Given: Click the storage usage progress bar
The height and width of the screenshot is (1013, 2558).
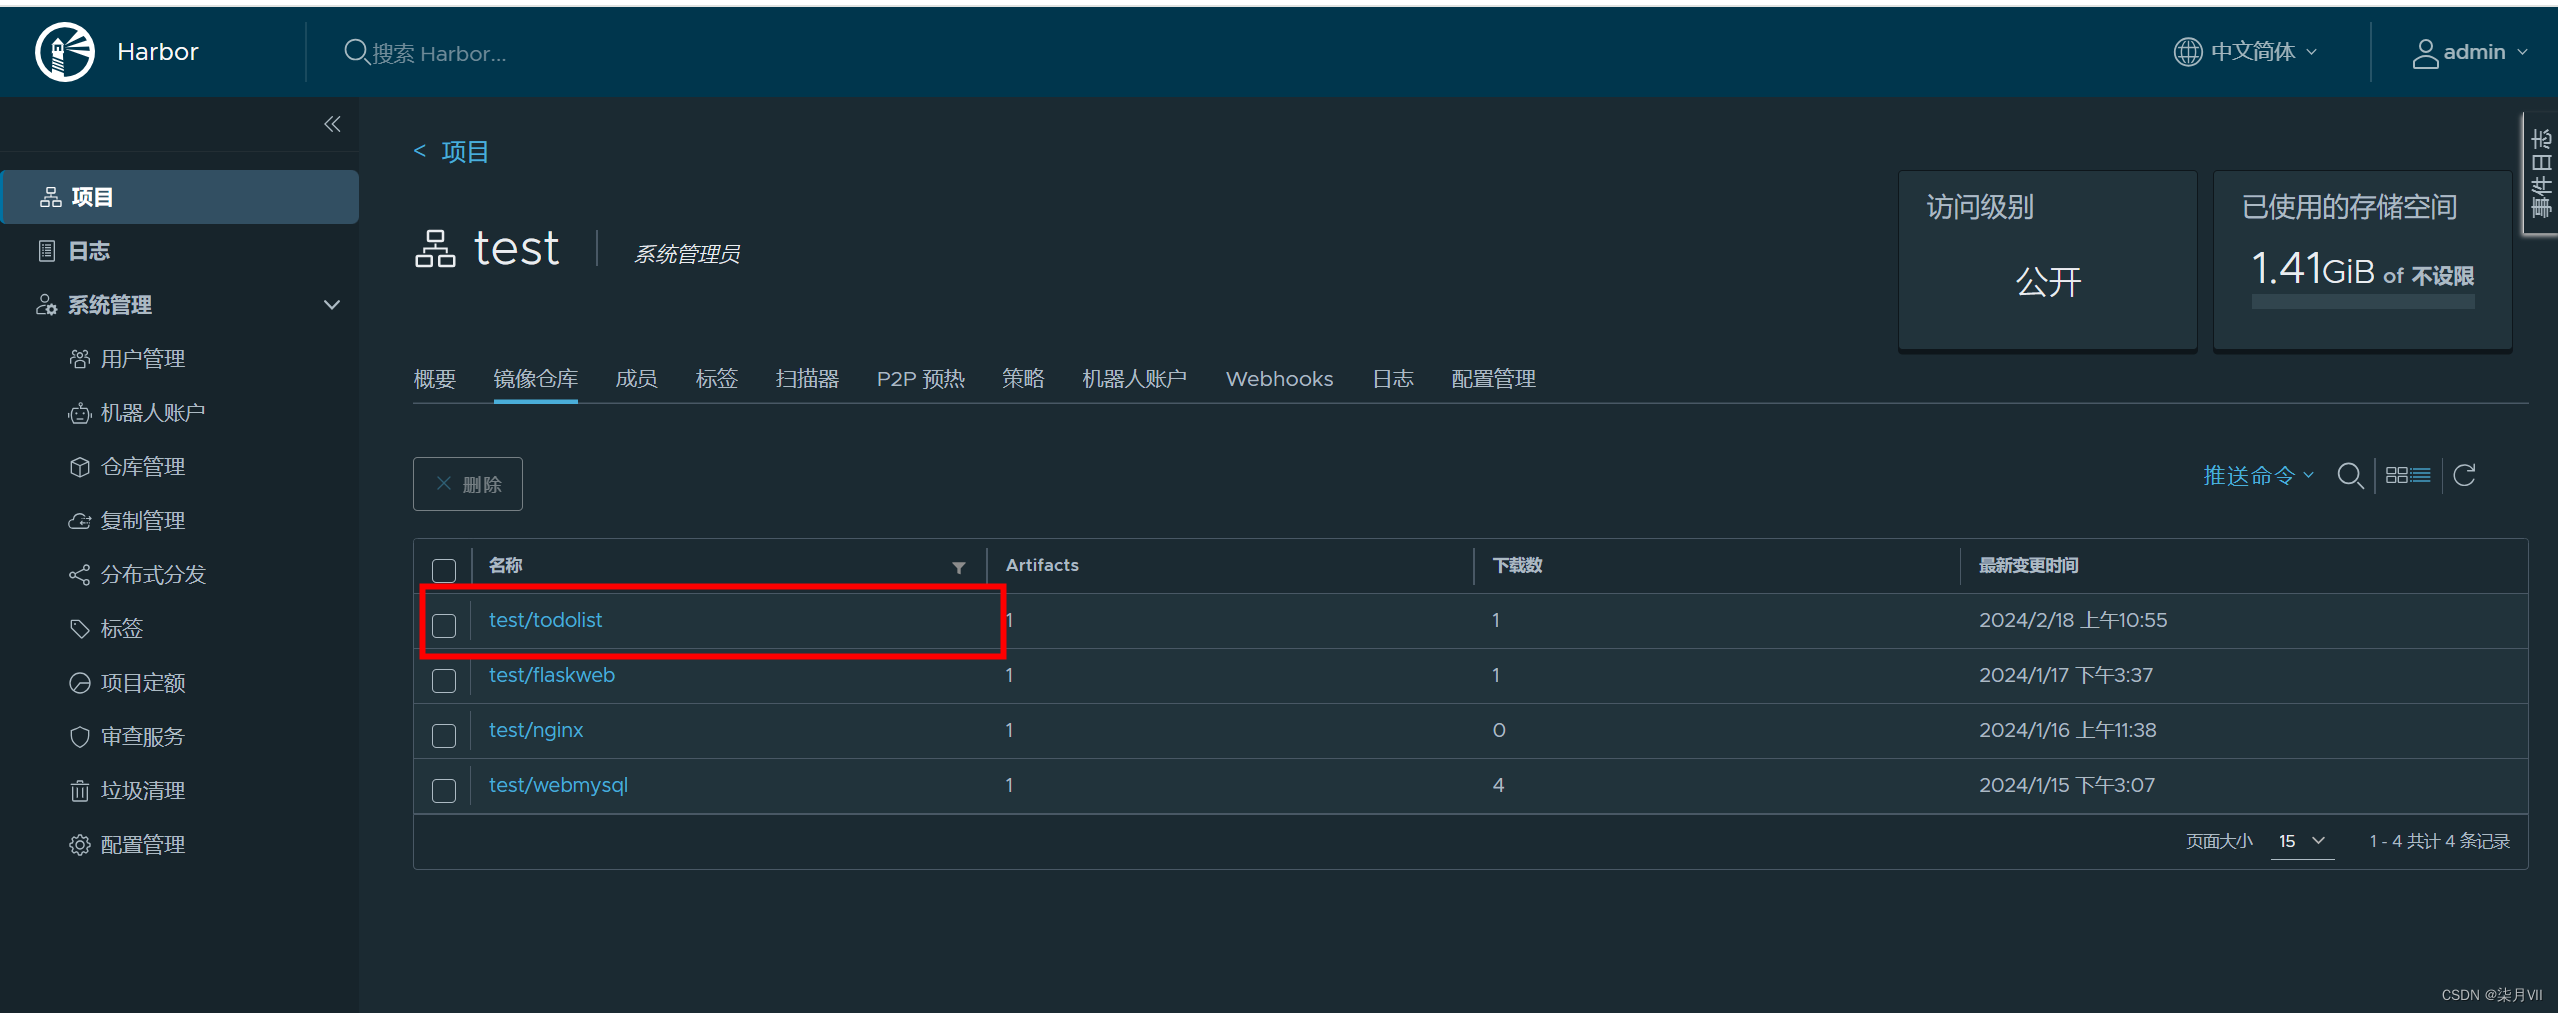Looking at the screenshot, I should tap(2363, 302).
